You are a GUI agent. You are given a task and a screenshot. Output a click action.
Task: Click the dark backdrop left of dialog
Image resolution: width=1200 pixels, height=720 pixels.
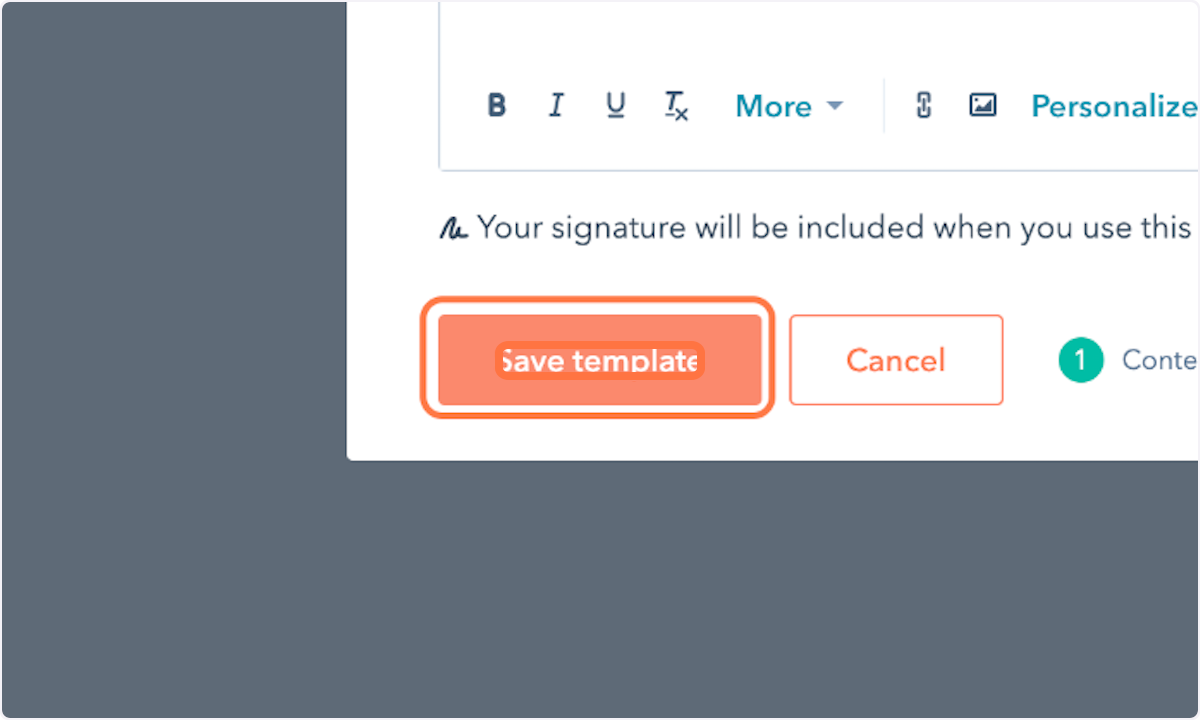pyautogui.click(x=174, y=360)
